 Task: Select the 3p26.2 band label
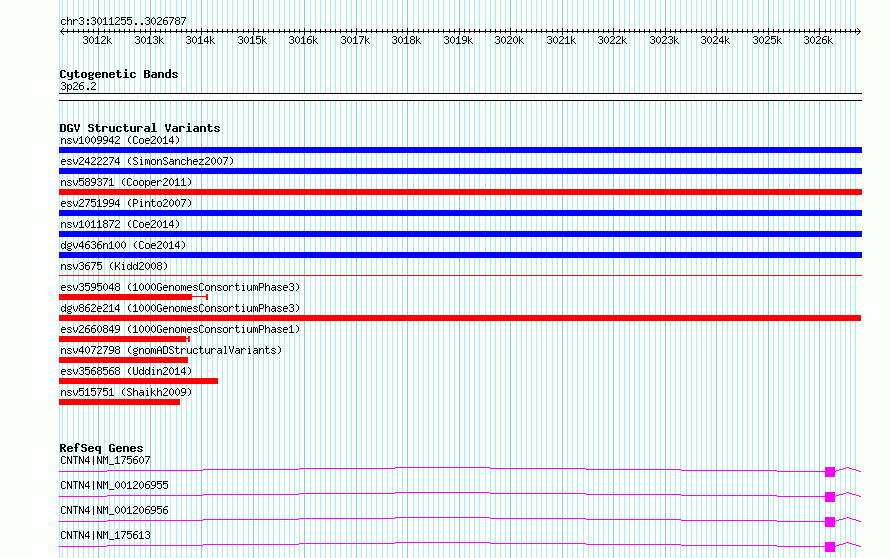tap(78, 86)
